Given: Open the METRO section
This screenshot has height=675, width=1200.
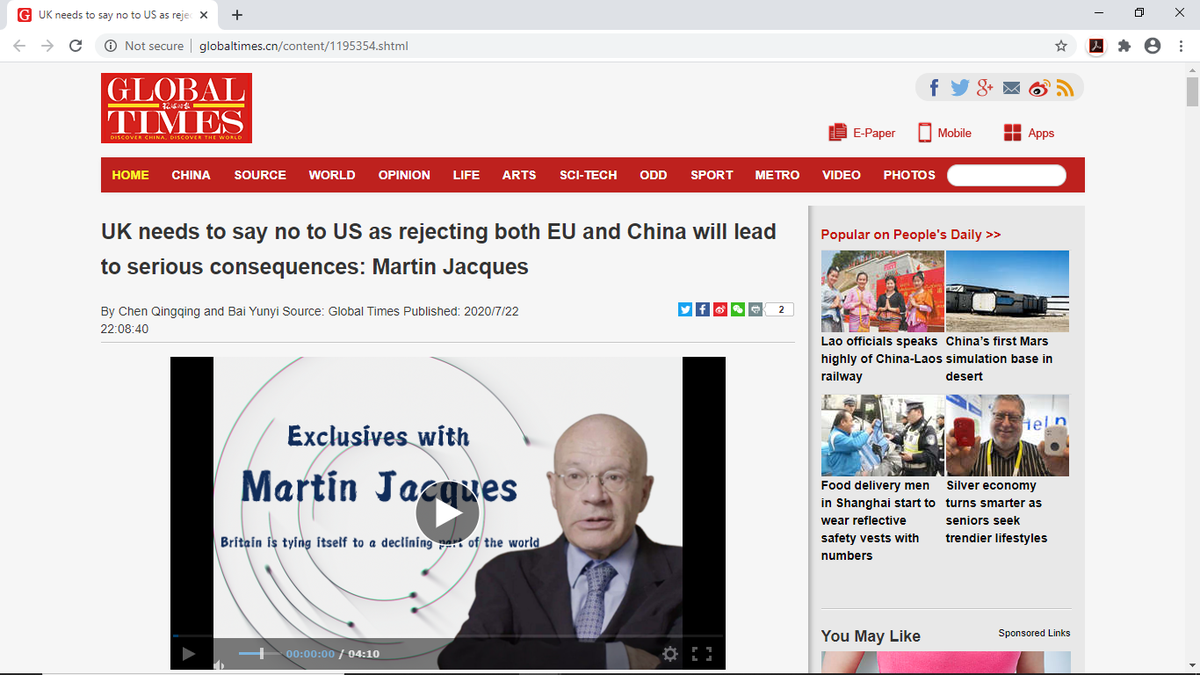Looking at the screenshot, I should click(x=777, y=175).
